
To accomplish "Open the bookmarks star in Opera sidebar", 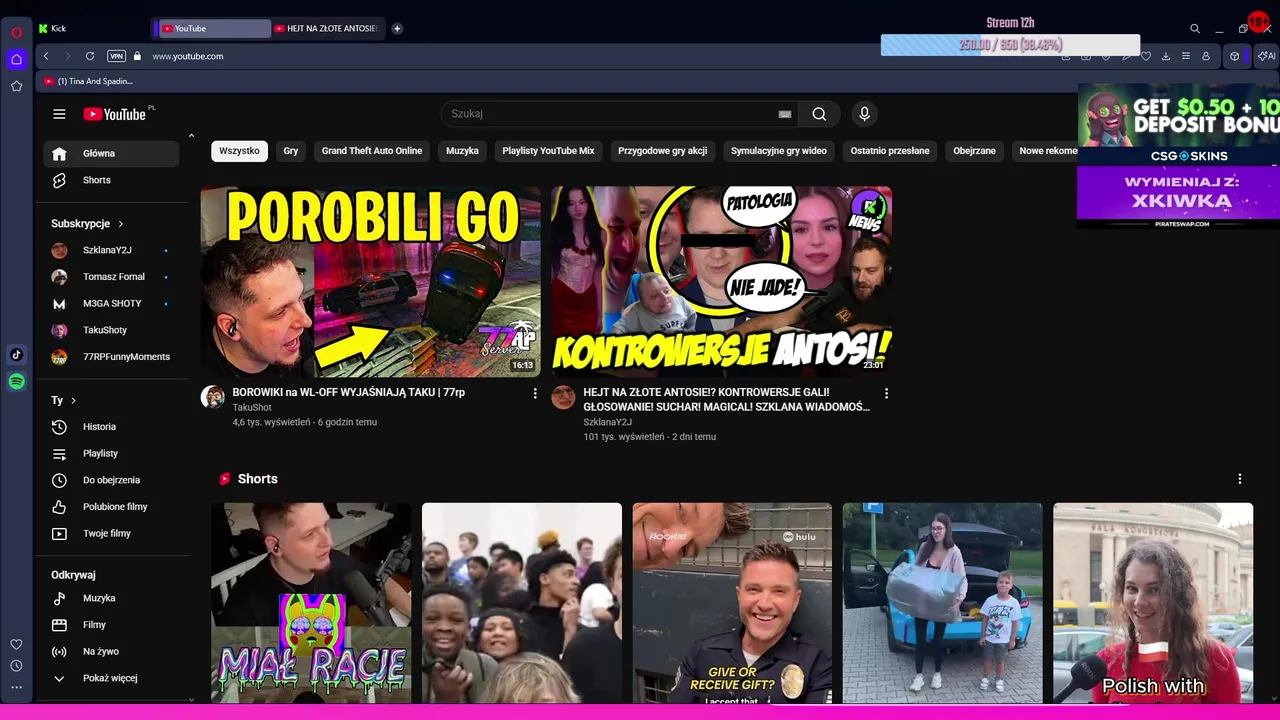I will click(x=16, y=86).
